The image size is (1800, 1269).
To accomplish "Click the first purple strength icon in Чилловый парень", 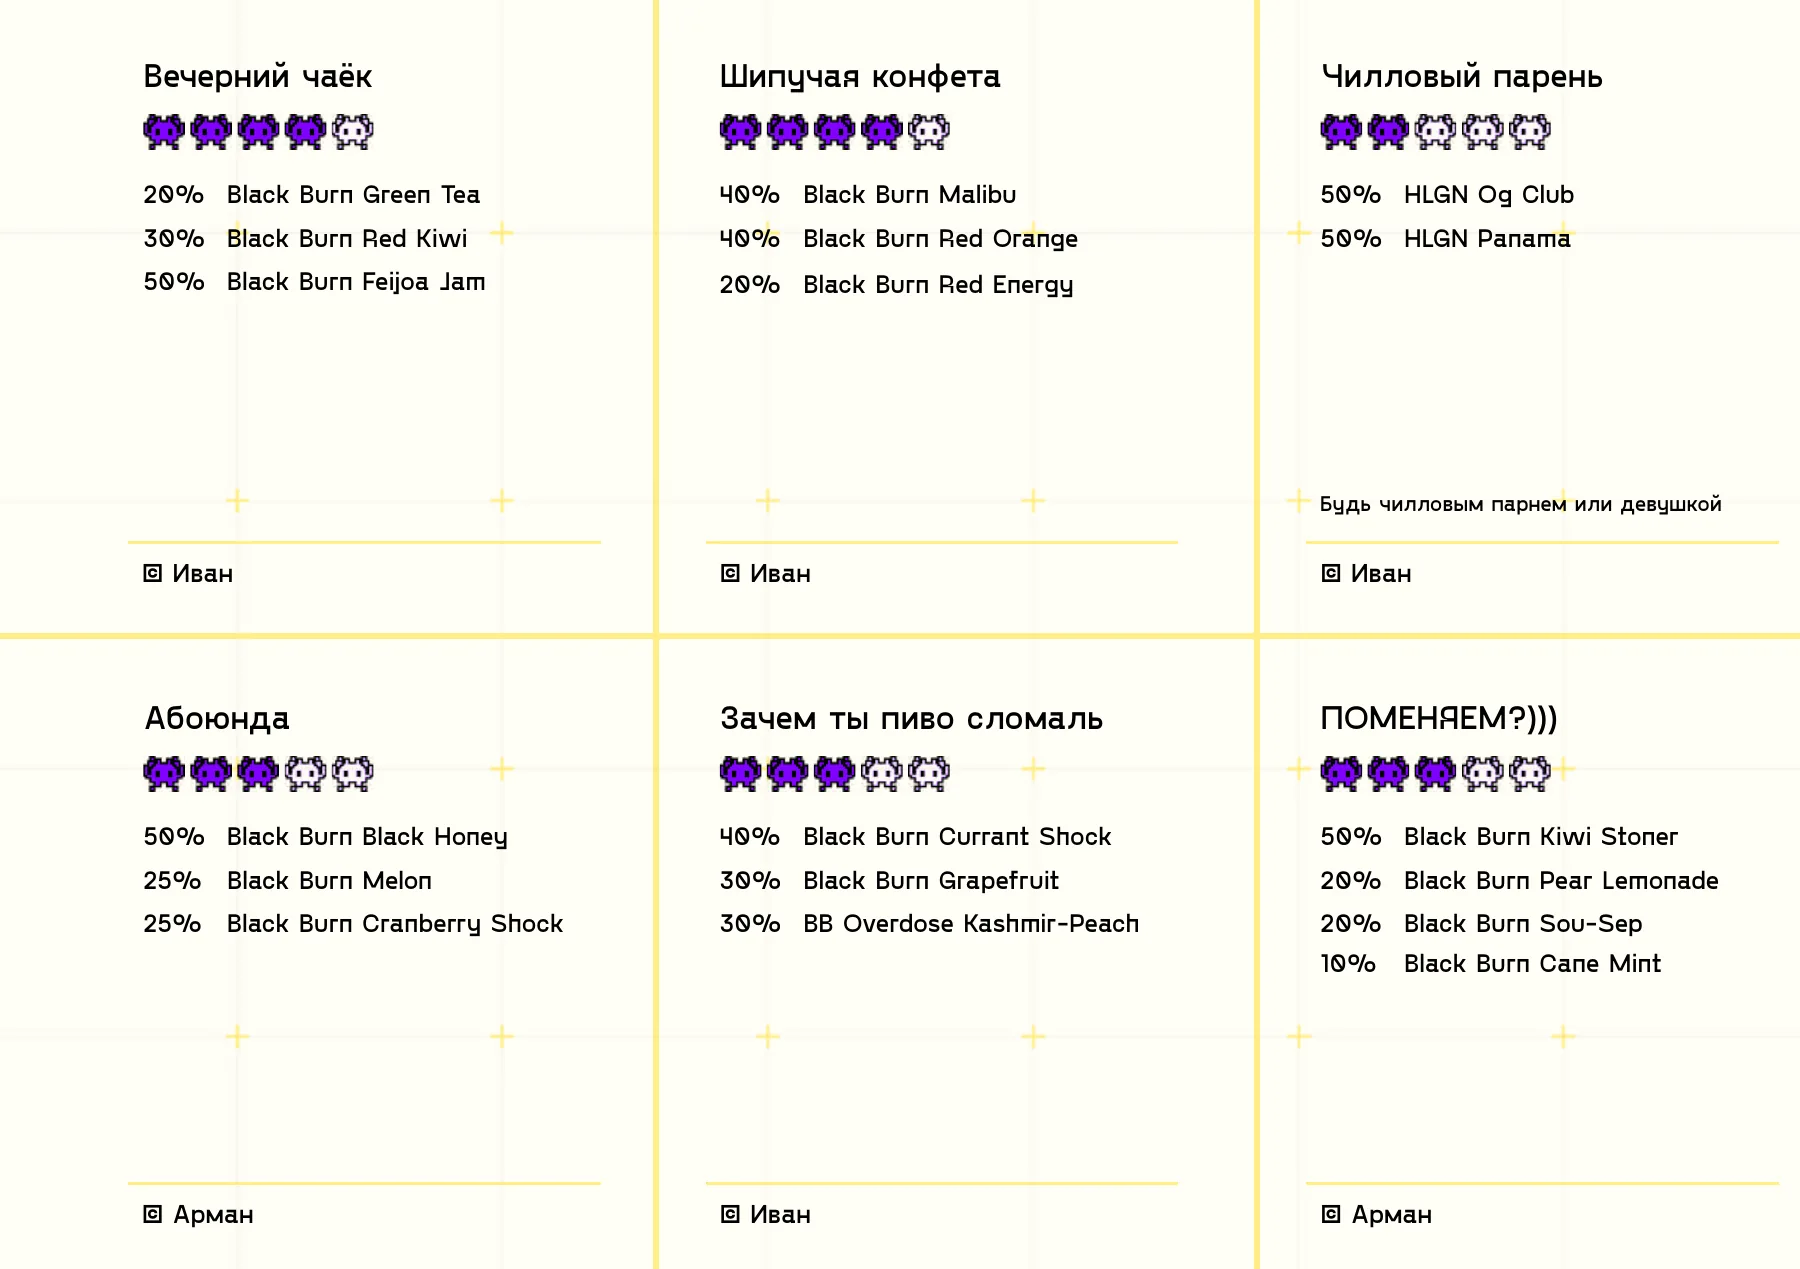I will coord(1341,131).
